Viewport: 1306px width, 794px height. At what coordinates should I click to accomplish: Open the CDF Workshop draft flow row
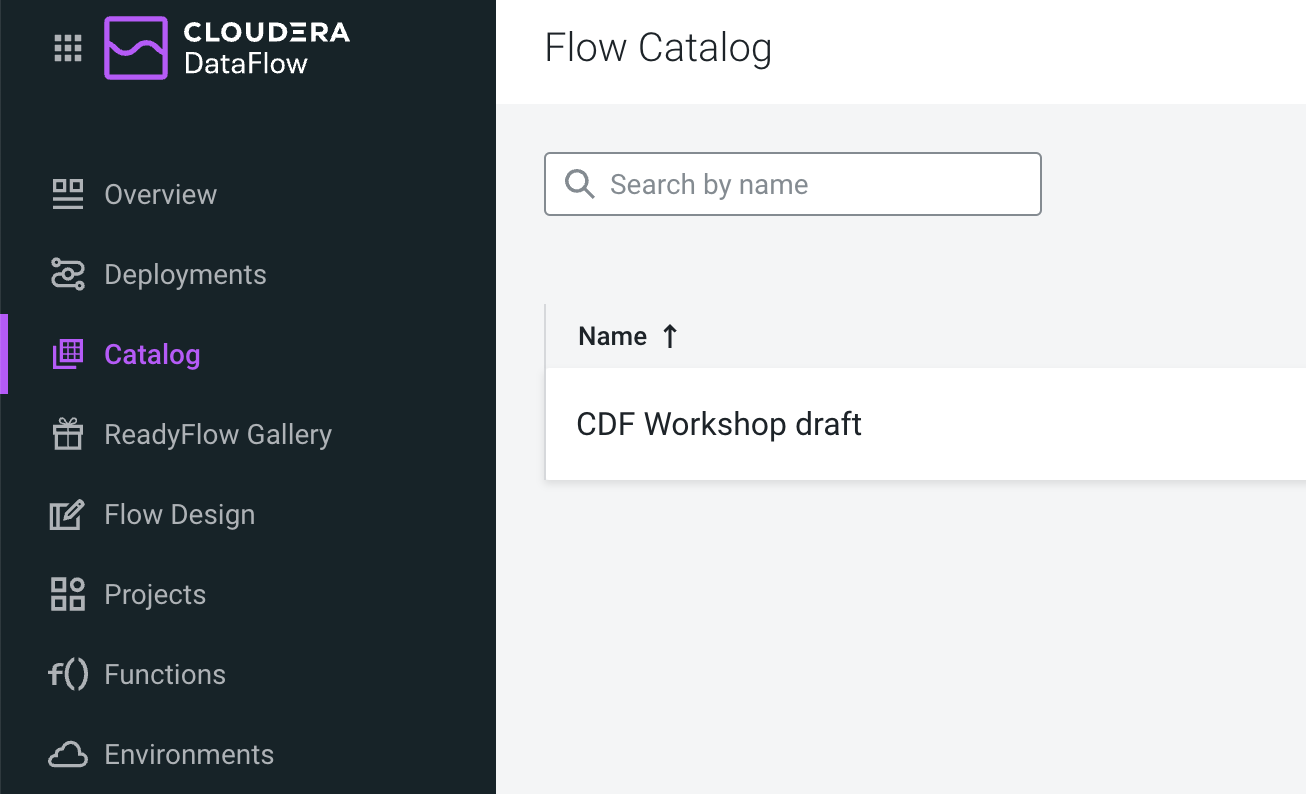(x=719, y=424)
